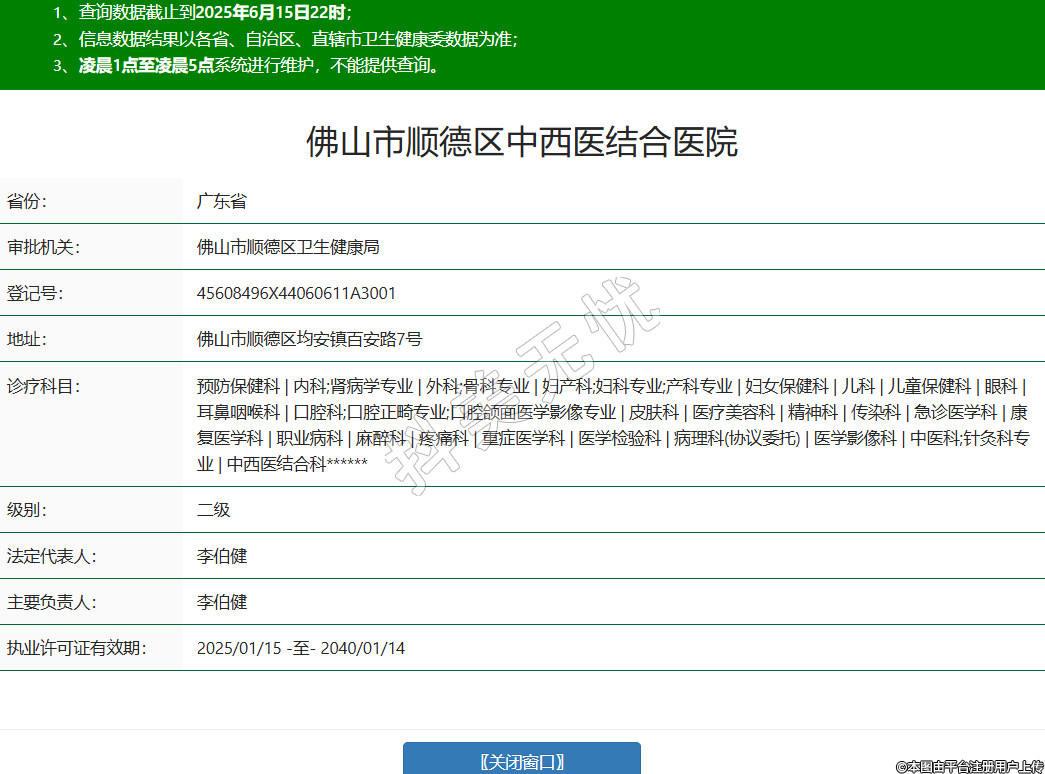This screenshot has height=774, width=1045.
Task: Select the level value 二级
Action: (213, 510)
